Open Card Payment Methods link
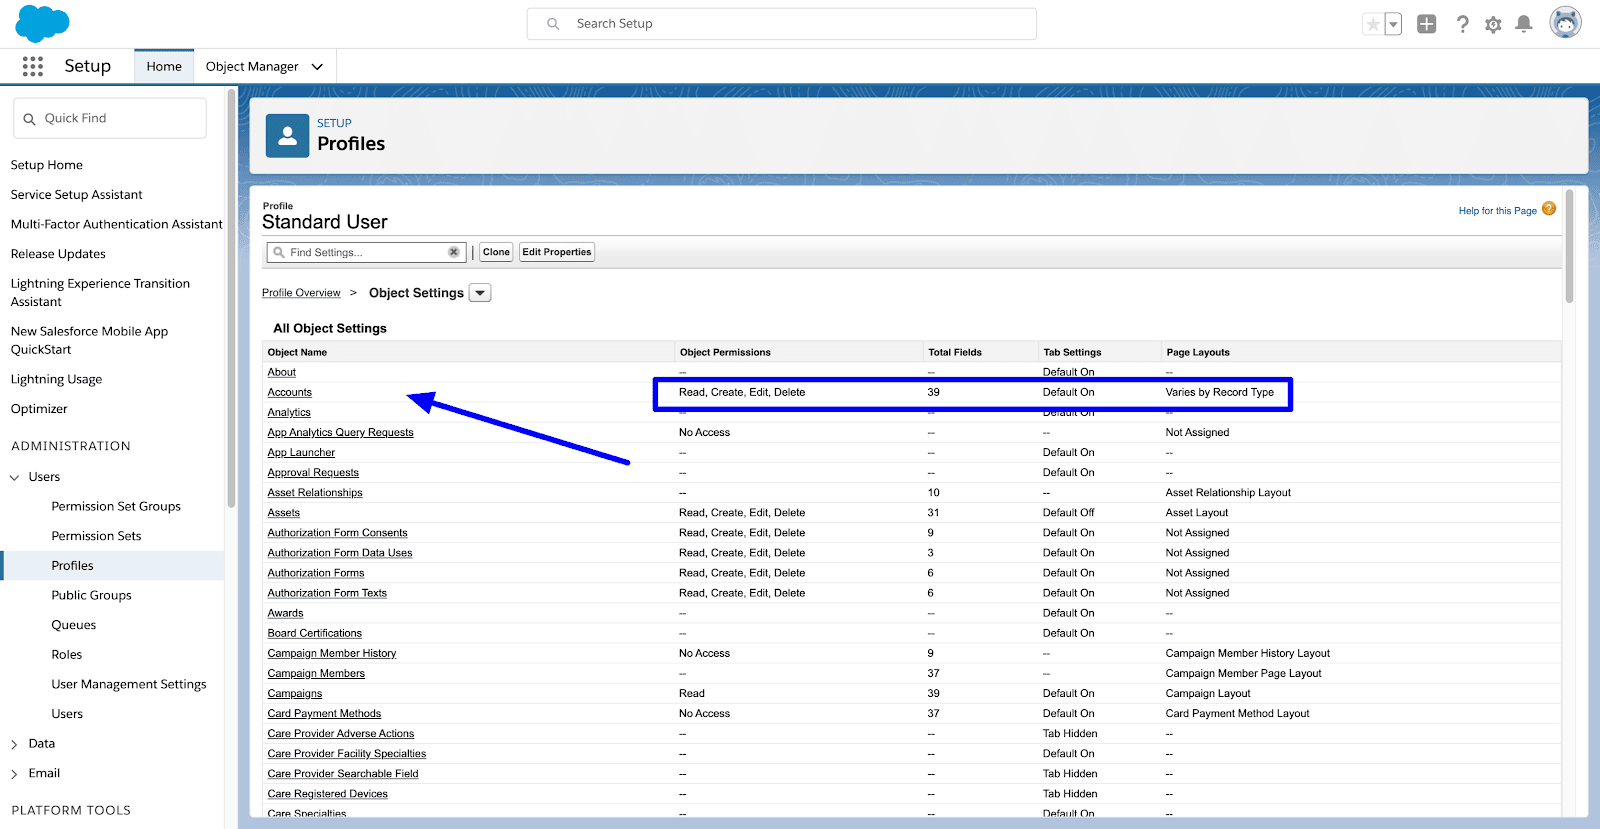This screenshot has height=829, width=1600. click(324, 713)
